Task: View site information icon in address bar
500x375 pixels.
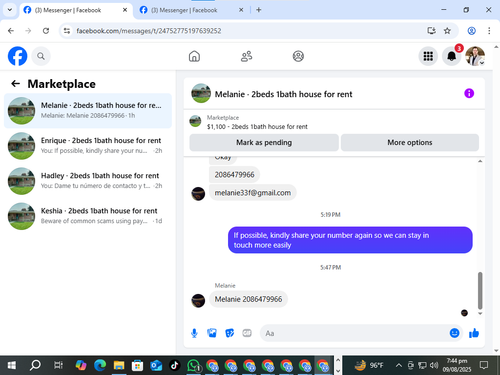Action: [67, 31]
